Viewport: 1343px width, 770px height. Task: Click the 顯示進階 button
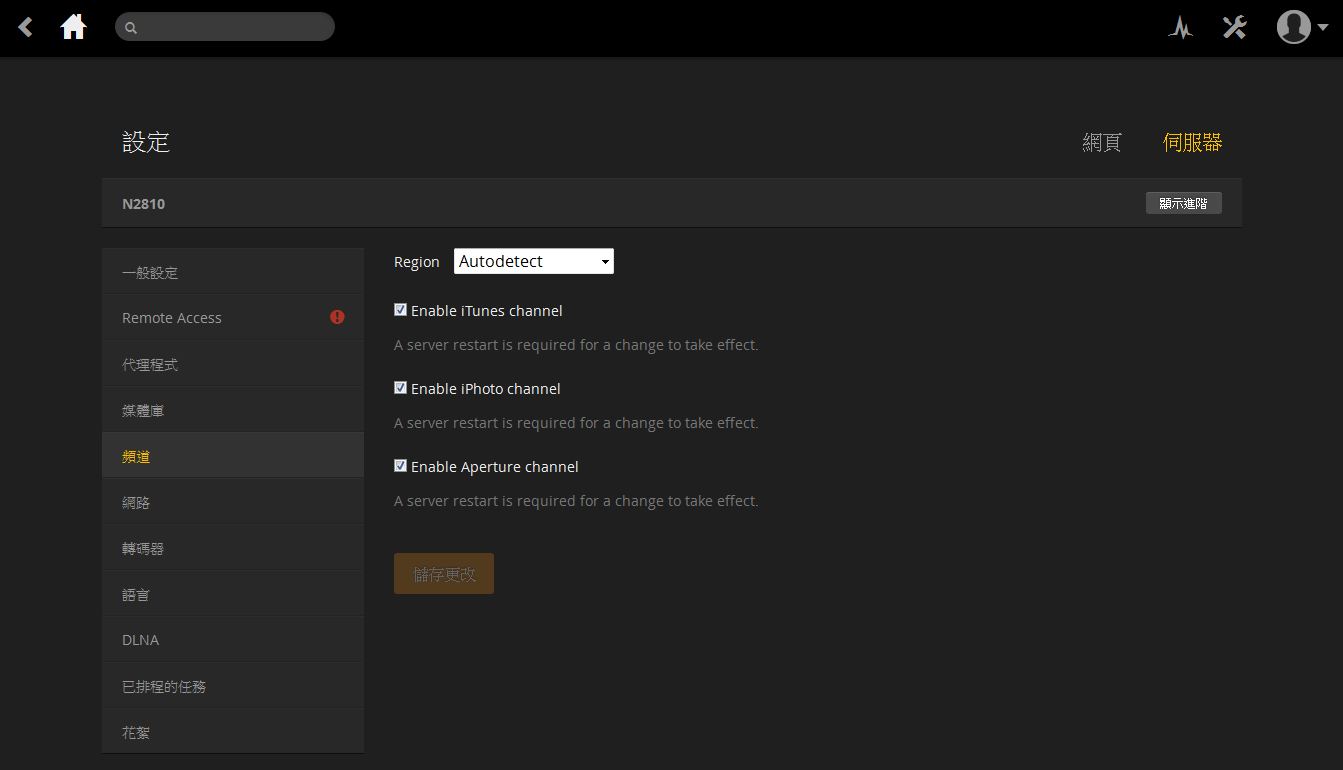tap(1184, 203)
